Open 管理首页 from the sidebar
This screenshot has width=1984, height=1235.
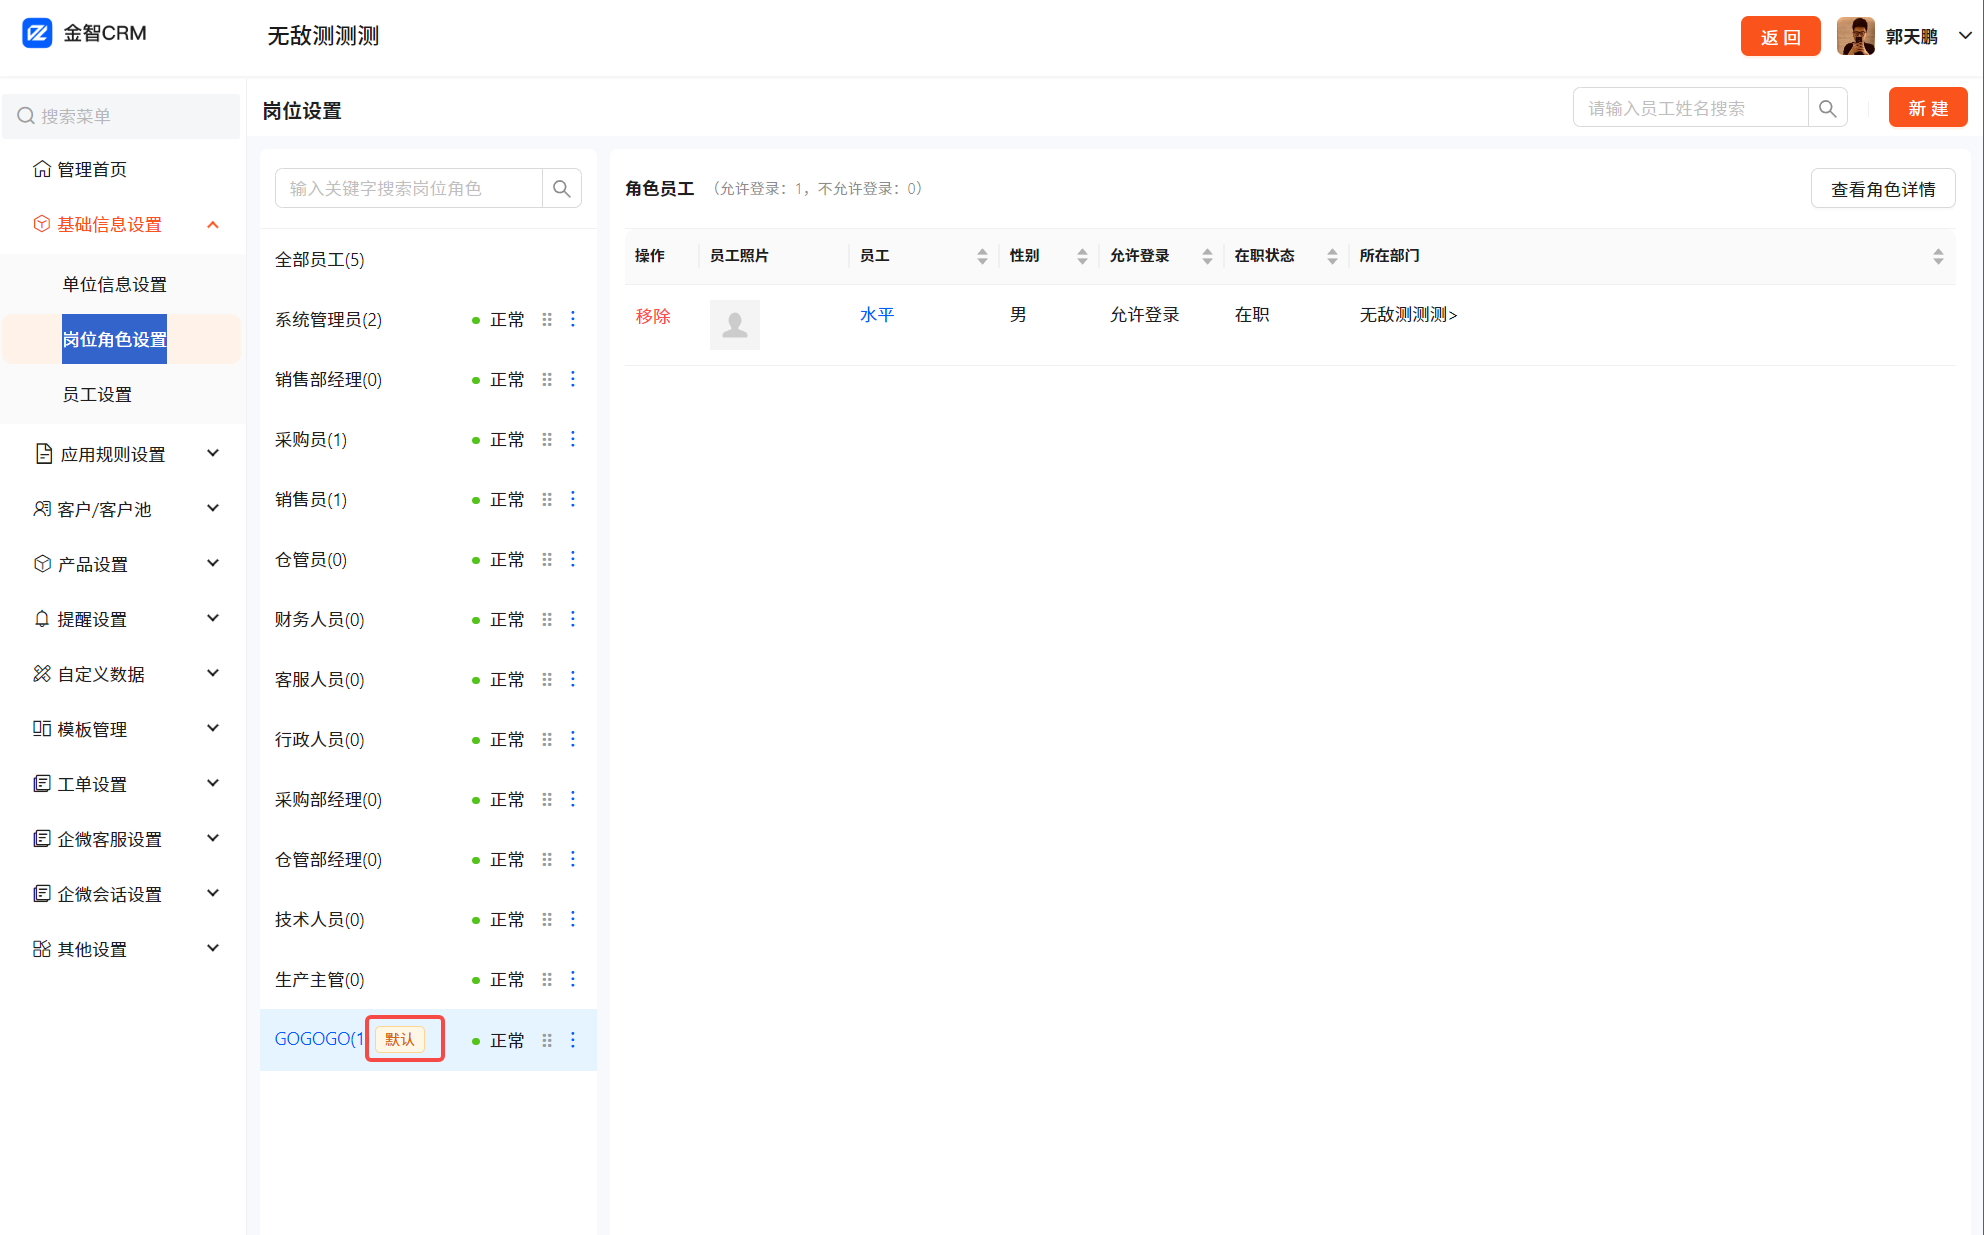92,169
